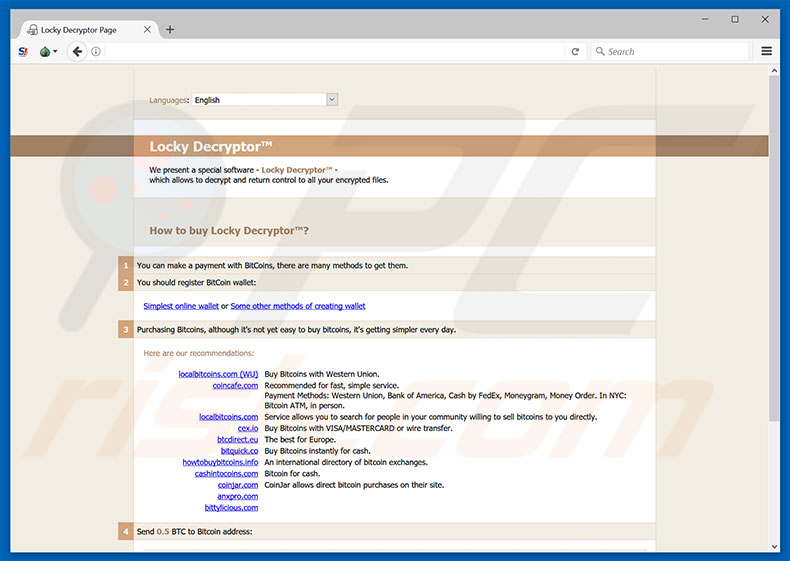Click the Locky Decryptor™ heading banner
This screenshot has height=561, width=790.
(x=210, y=146)
